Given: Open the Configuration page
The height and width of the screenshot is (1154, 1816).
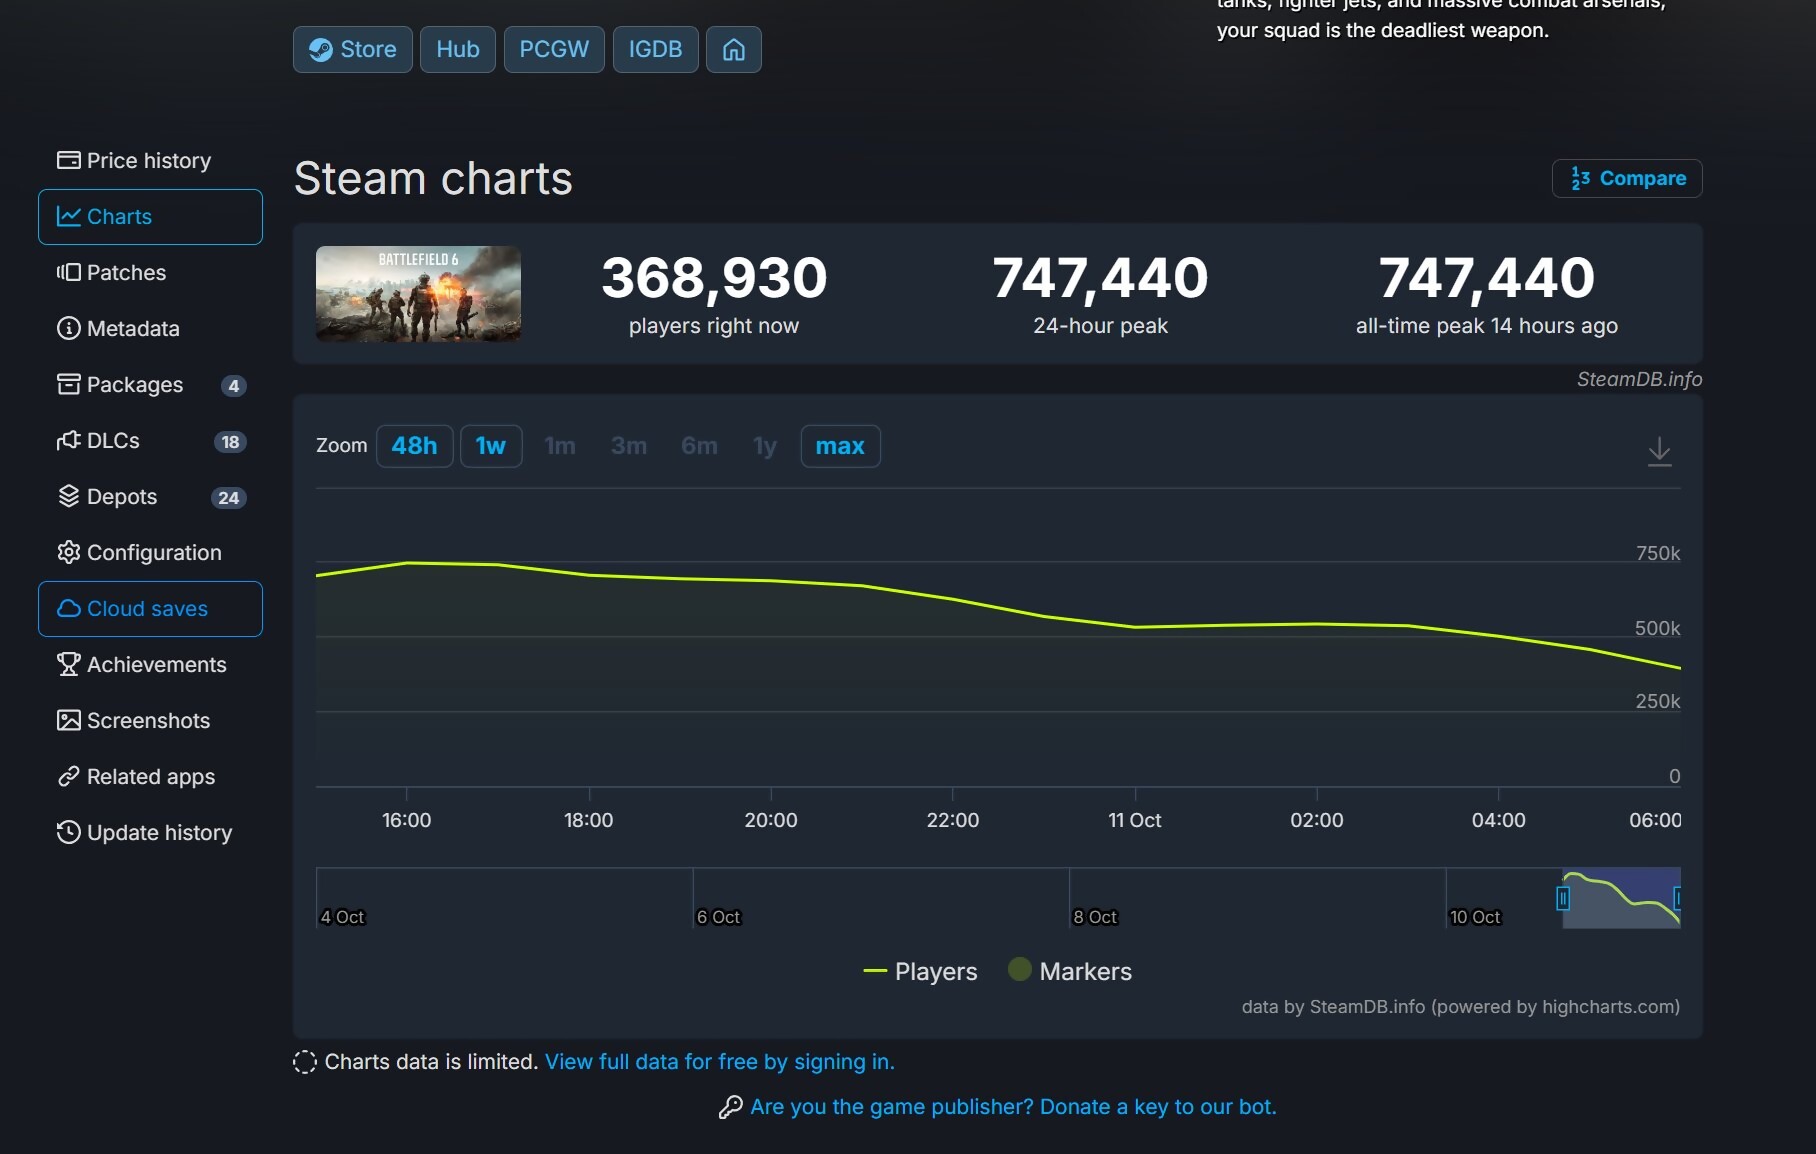Looking at the screenshot, I should [x=153, y=553].
